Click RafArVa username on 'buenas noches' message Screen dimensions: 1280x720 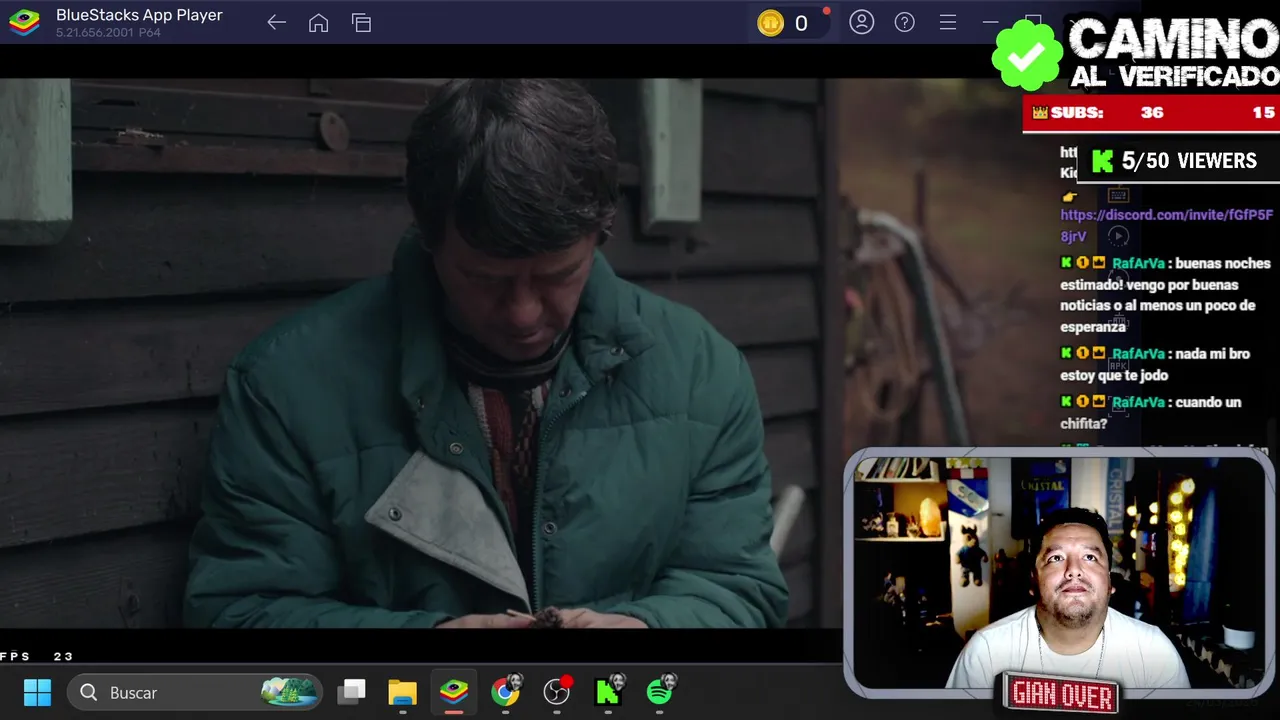(x=1138, y=263)
